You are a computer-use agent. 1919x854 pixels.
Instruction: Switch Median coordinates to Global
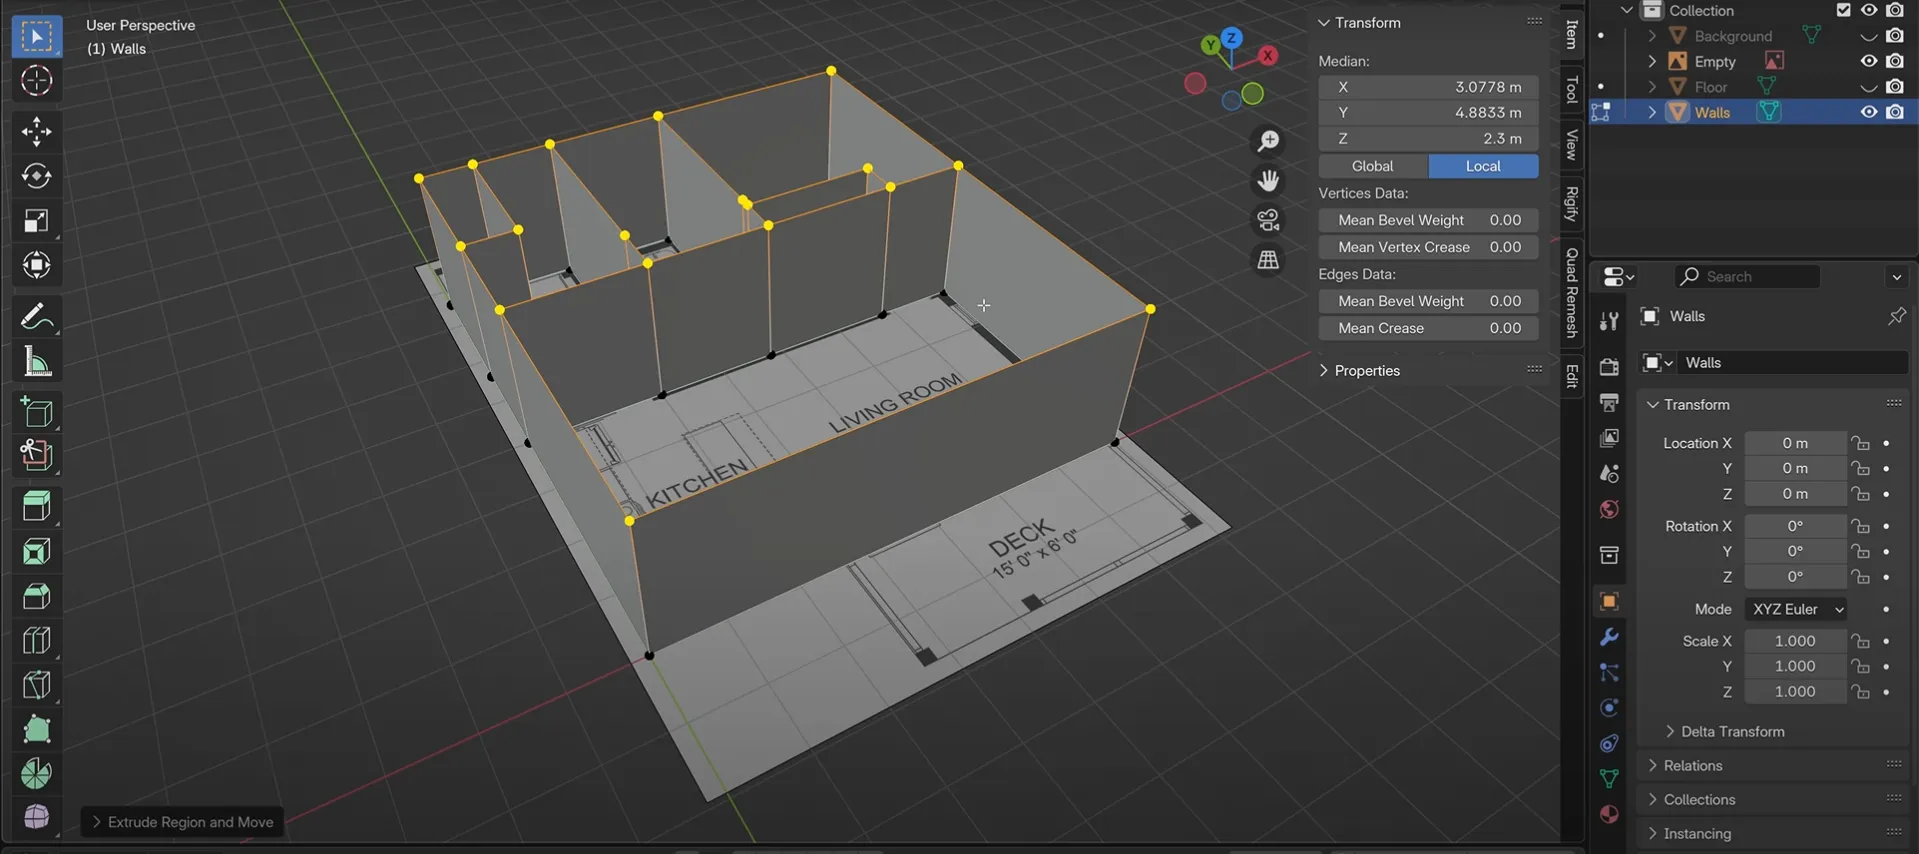click(1372, 166)
